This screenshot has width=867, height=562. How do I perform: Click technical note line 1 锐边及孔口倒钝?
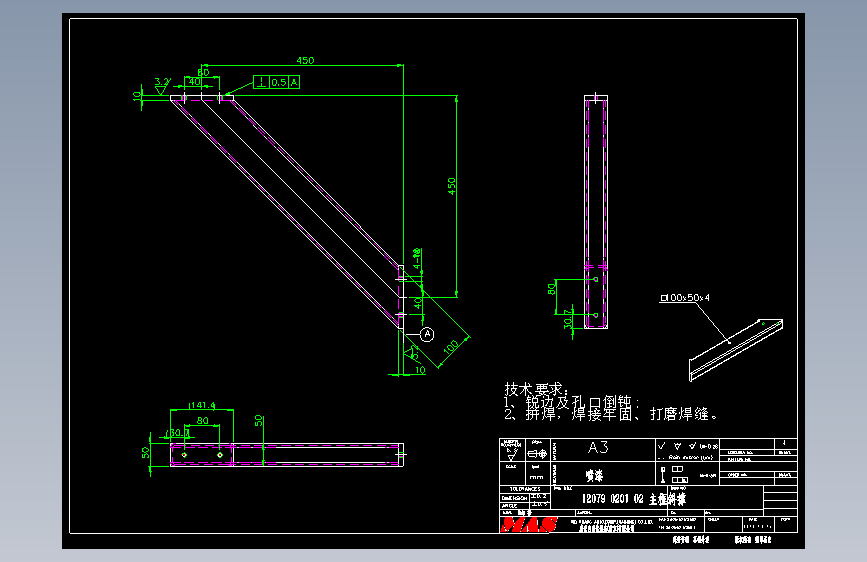click(571, 402)
